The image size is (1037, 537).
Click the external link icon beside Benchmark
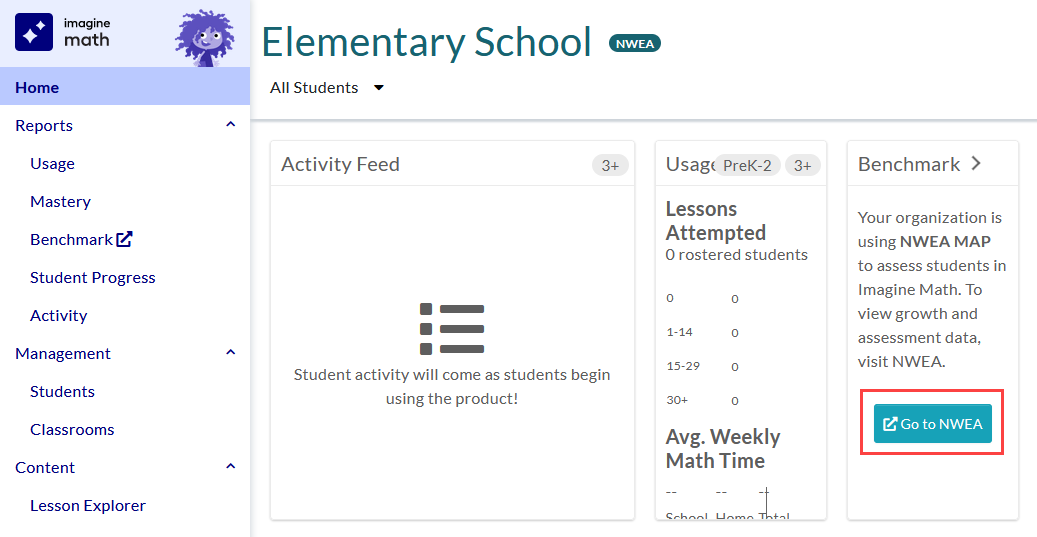click(x=124, y=240)
